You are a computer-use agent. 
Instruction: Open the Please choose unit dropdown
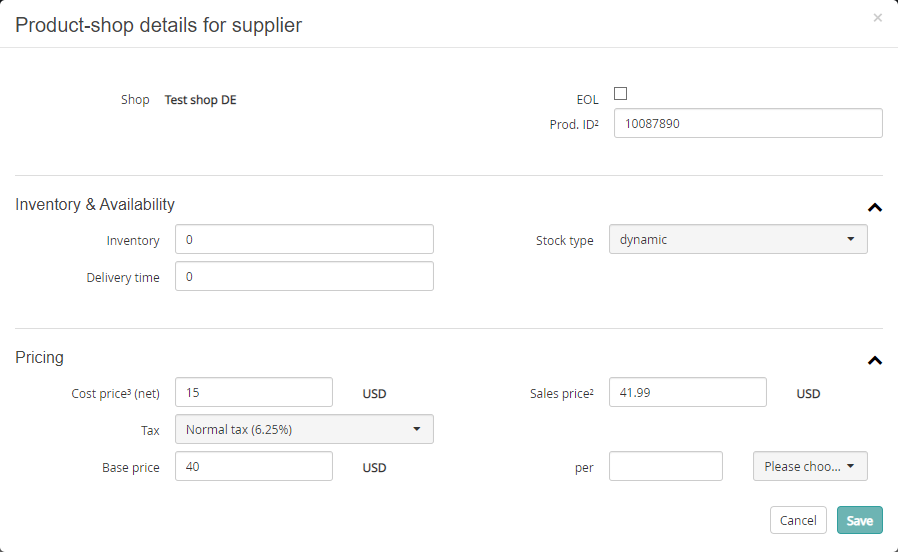[810, 466]
